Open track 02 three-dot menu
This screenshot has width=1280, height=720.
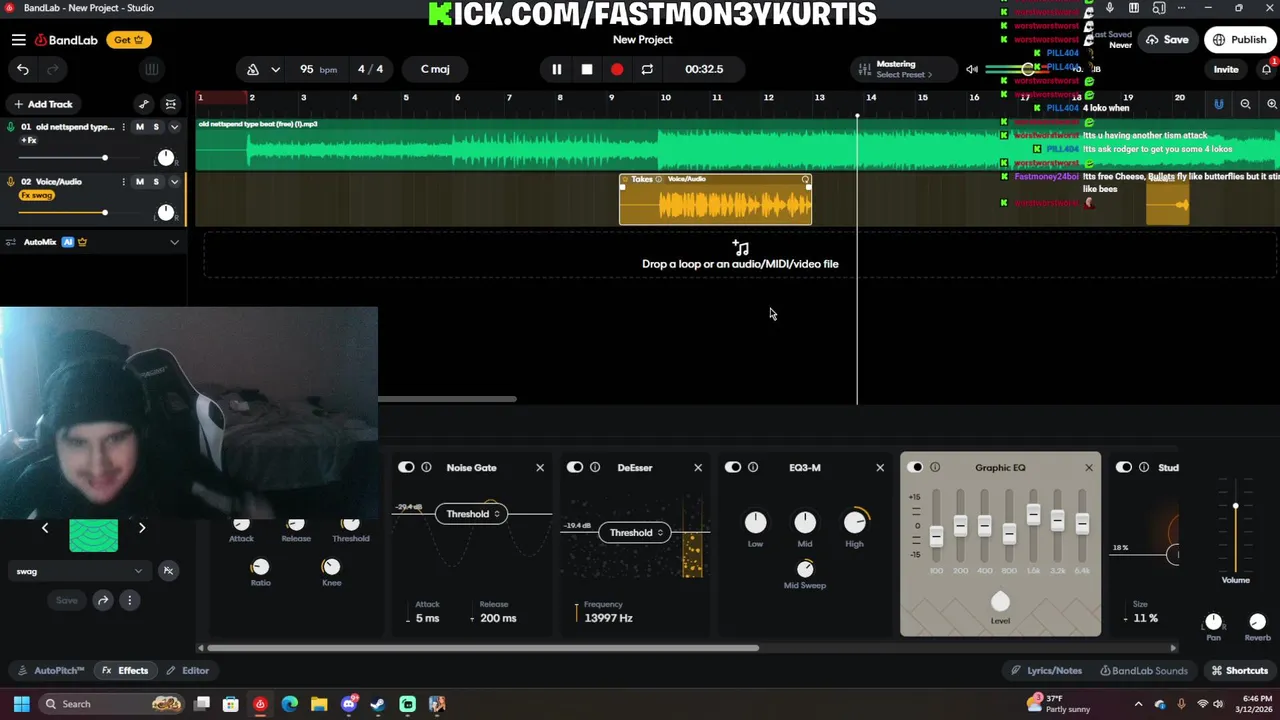tap(124, 182)
